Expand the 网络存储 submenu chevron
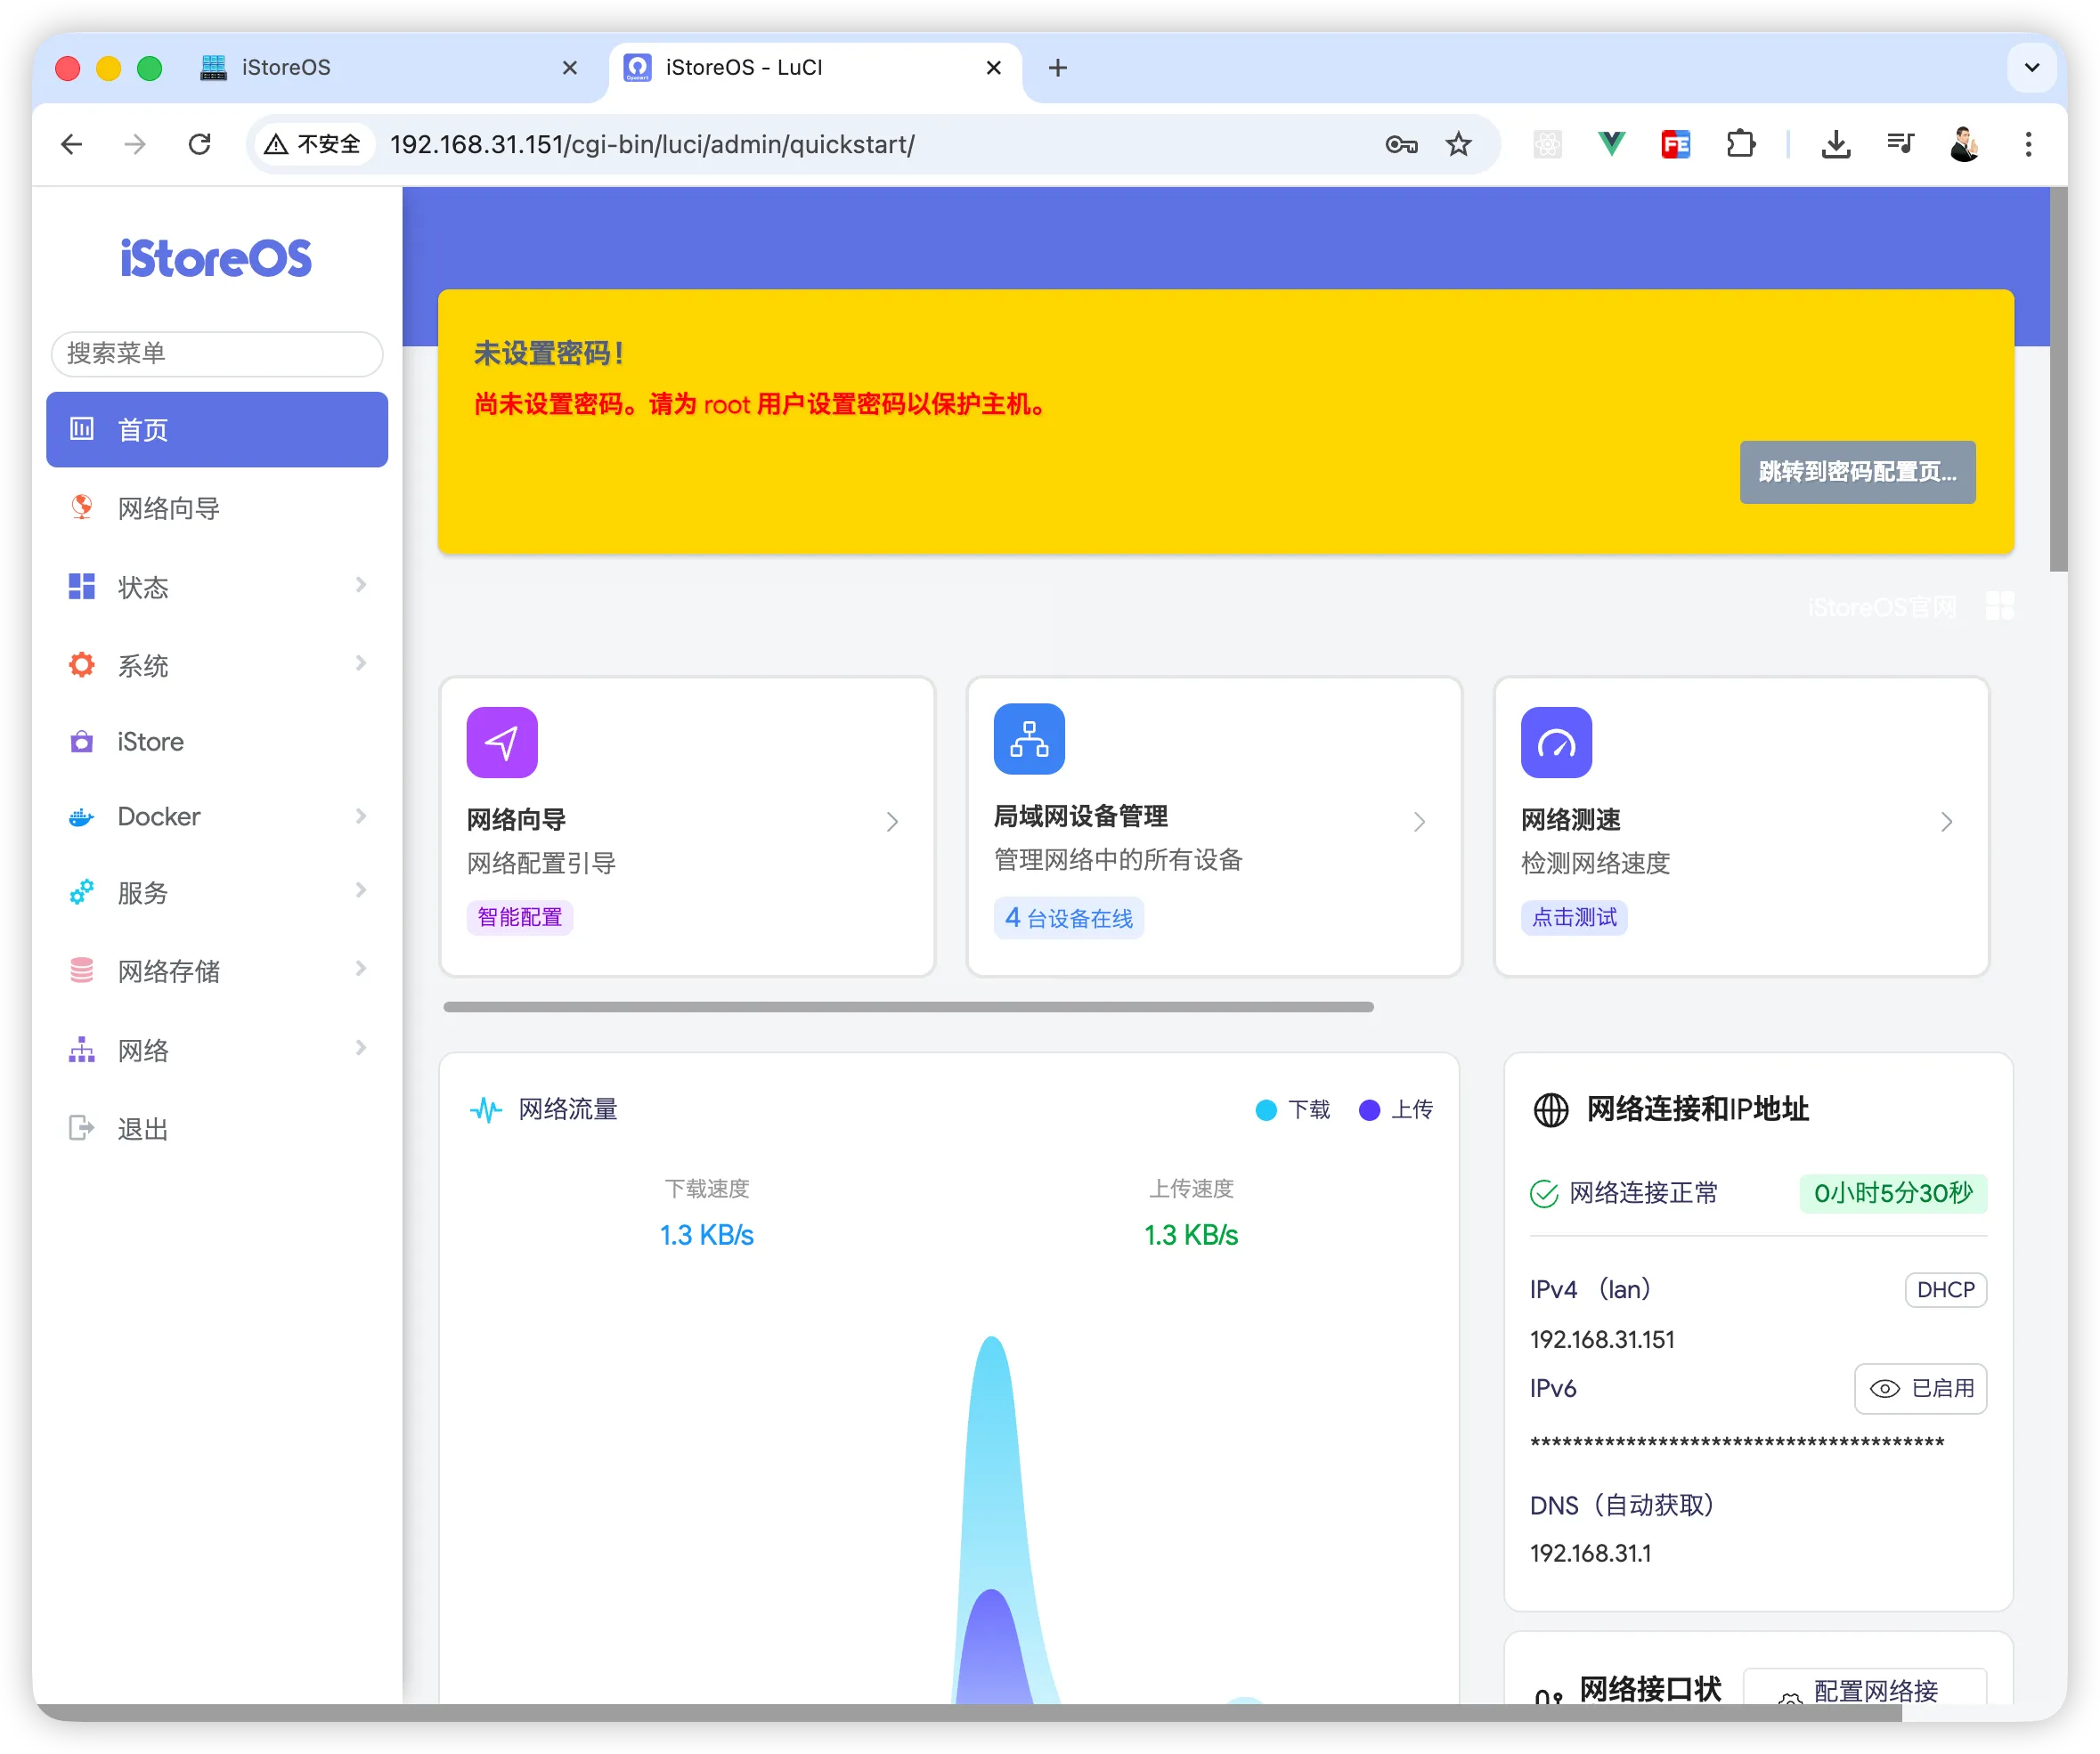2100x1754 pixels. (x=361, y=968)
